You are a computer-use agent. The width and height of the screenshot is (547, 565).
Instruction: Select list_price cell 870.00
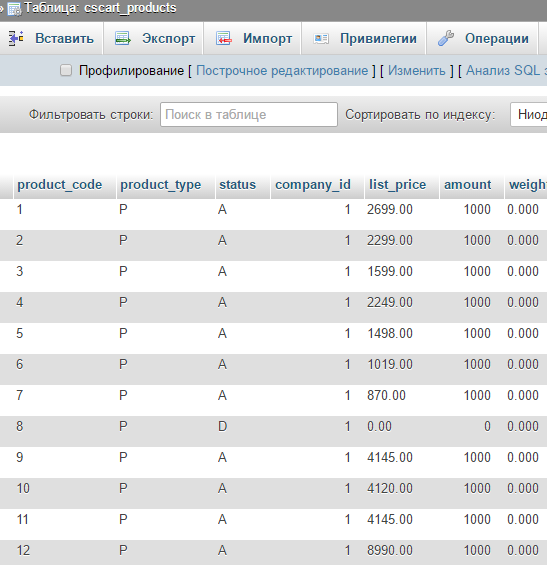(386, 395)
